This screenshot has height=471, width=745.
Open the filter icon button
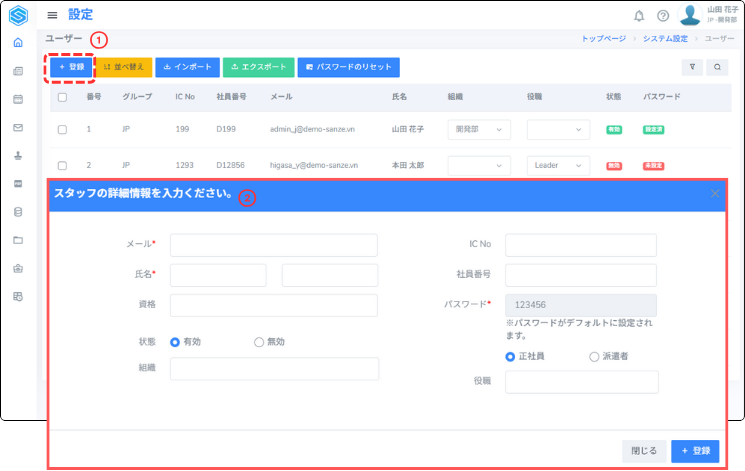691,67
